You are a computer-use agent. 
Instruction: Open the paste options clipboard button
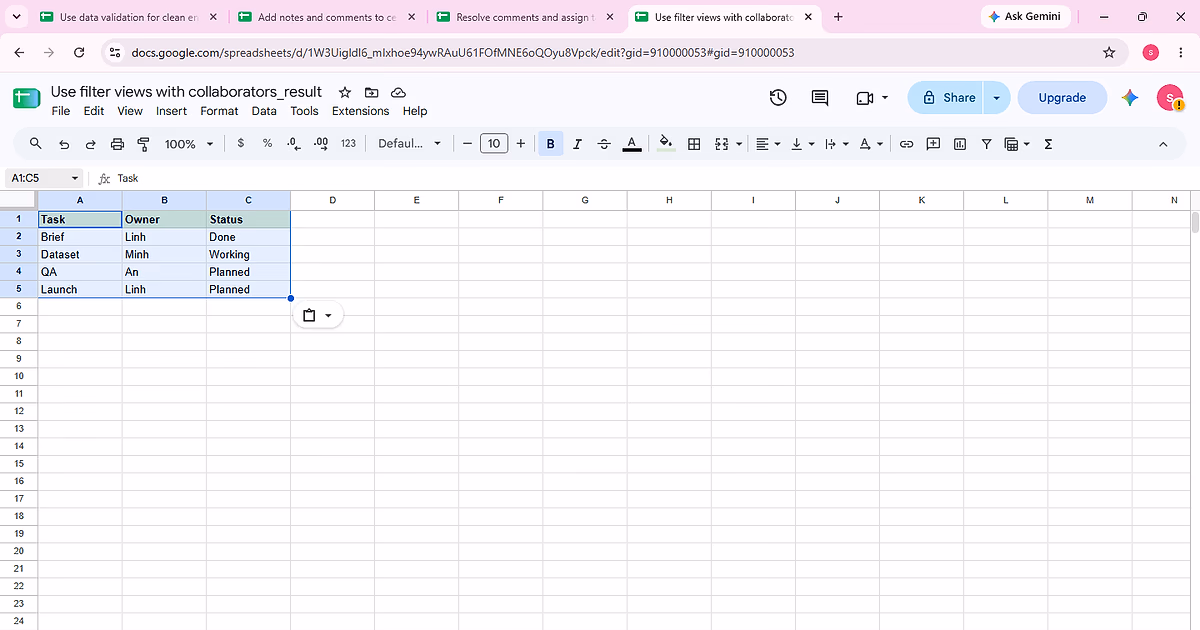[x=318, y=315]
